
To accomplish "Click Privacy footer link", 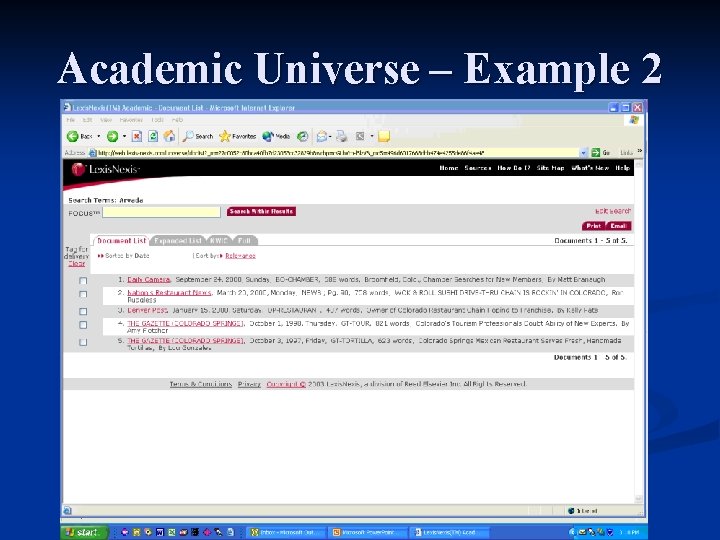I will click(249, 384).
